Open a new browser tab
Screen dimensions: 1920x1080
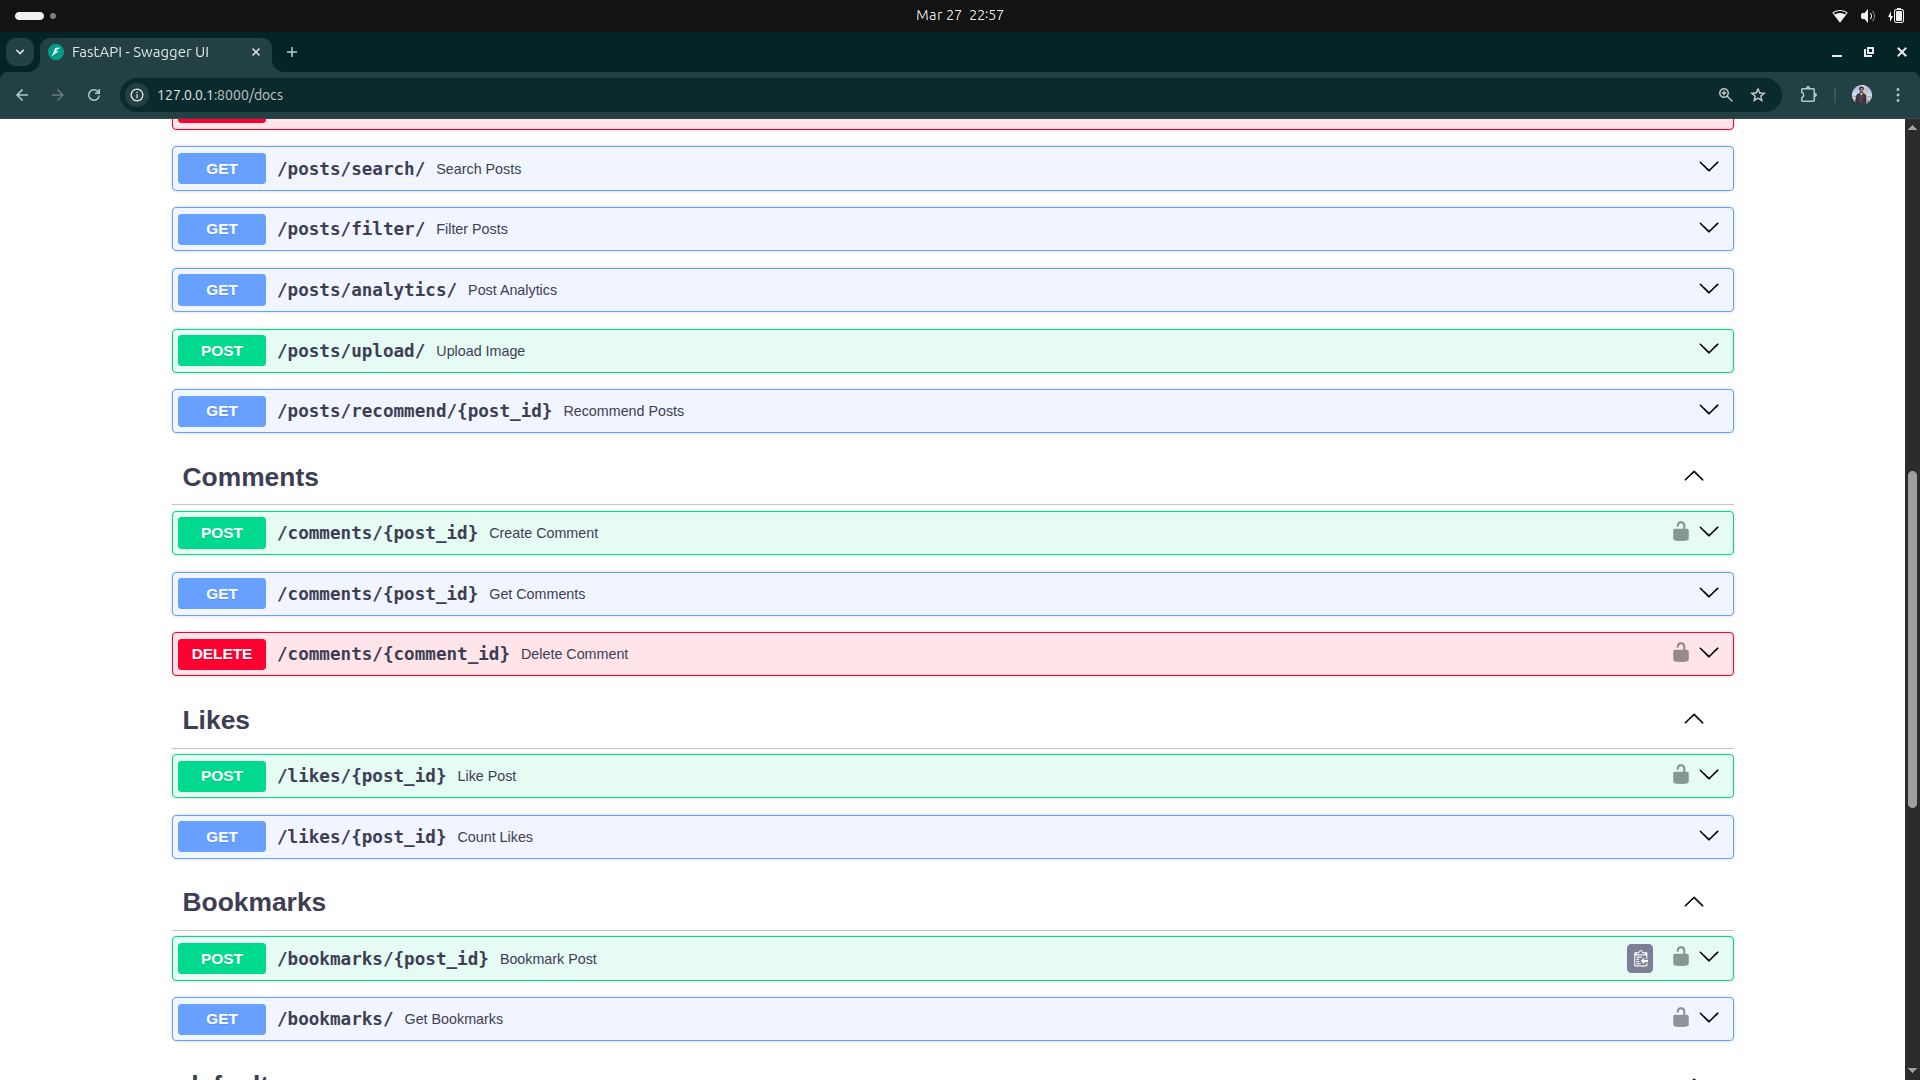[x=292, y=52]
